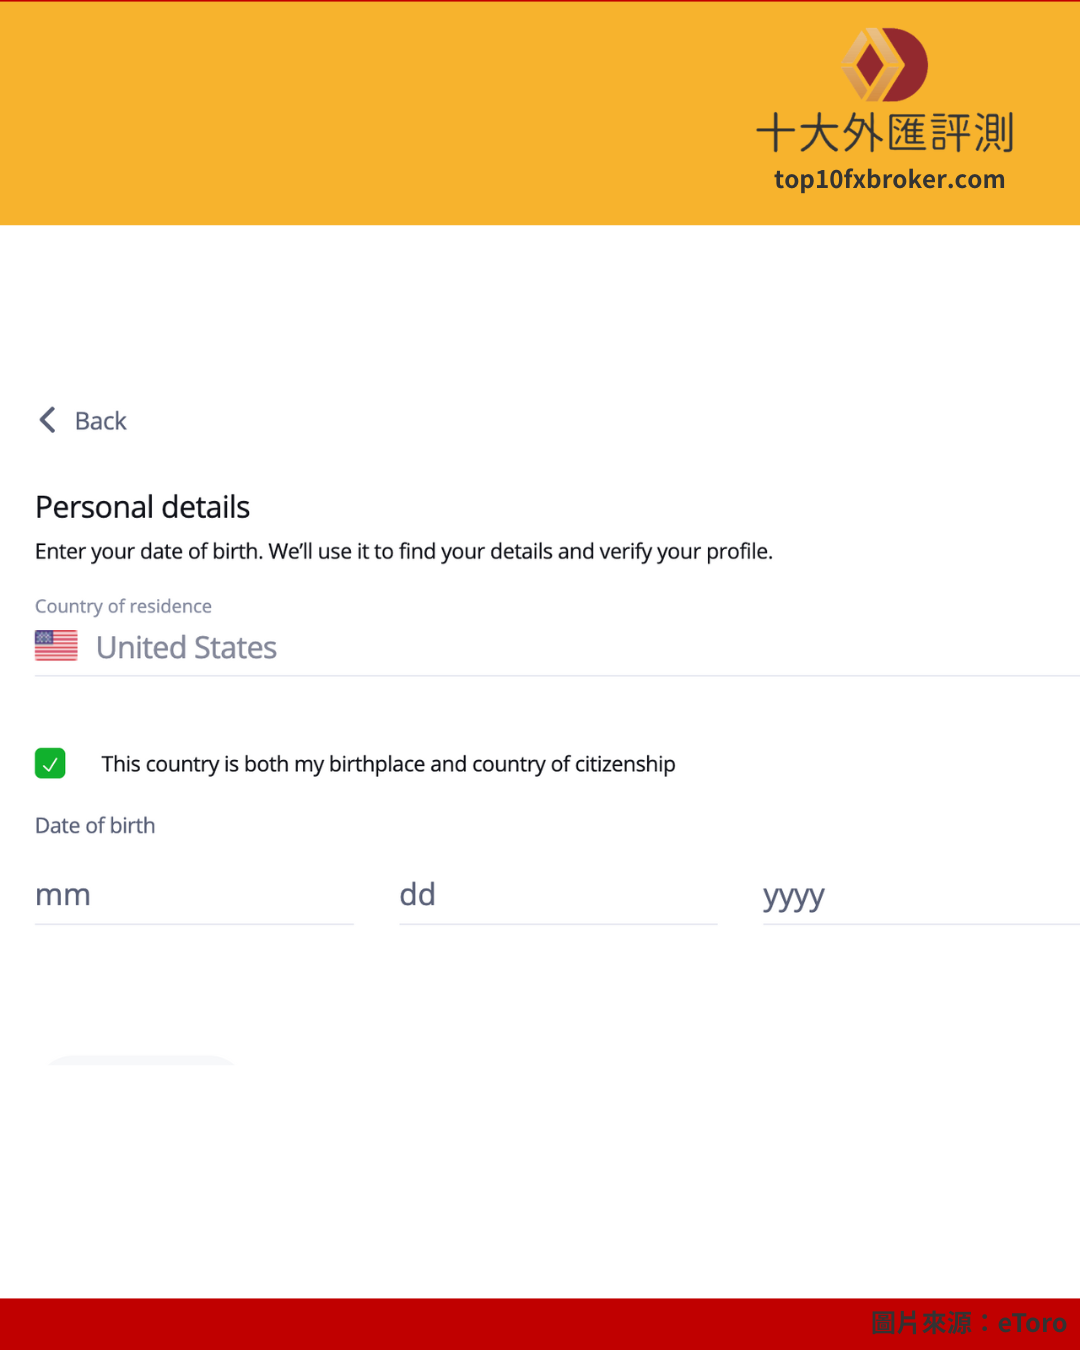This screenshot has height=1350, width=1080.
Task: Click the Date of birth label
Action: (x=95, y=825)
